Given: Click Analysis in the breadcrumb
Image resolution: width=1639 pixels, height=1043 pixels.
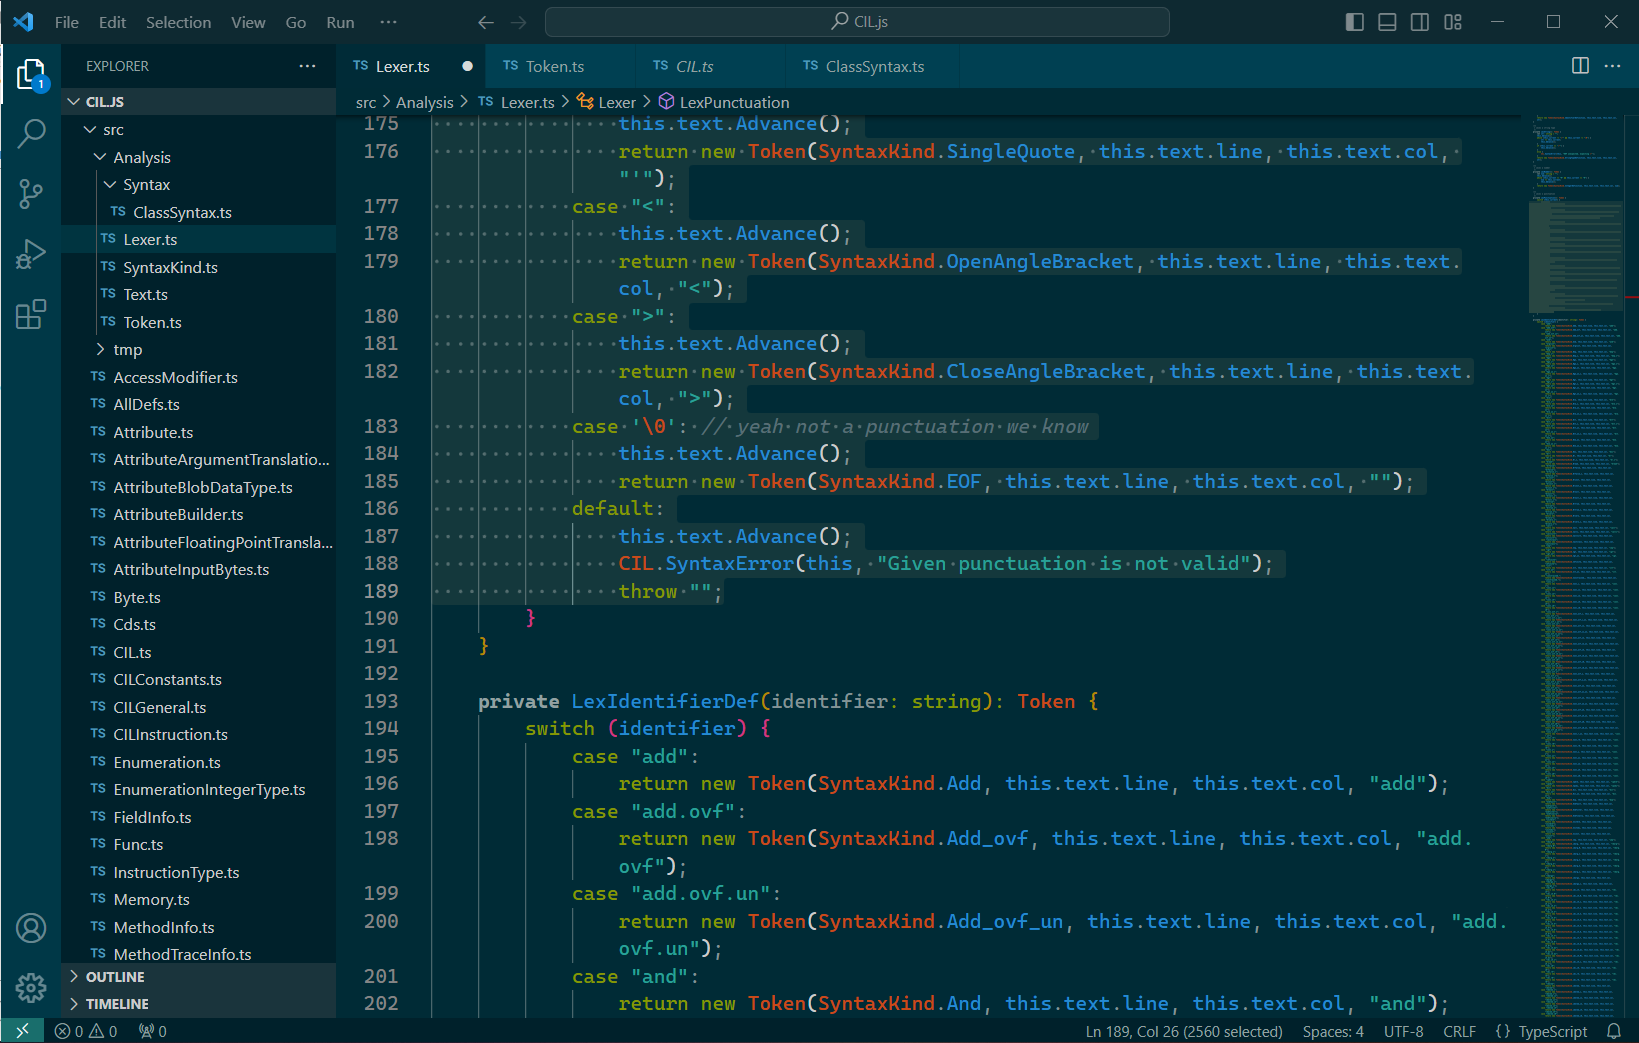Looking at the screenshot, I should (424, 102).
